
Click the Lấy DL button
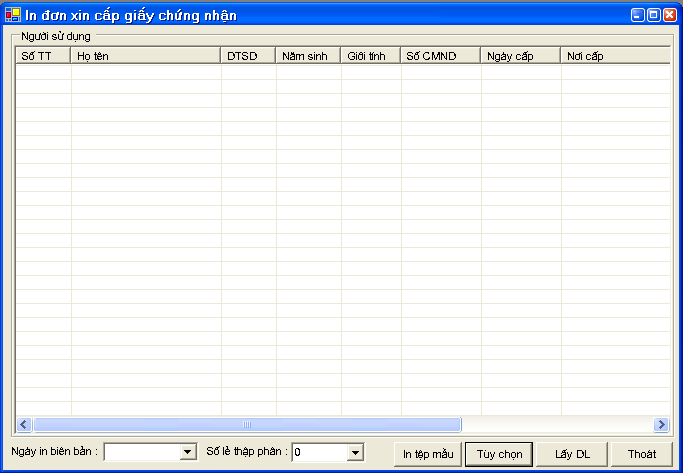(x=572, y=454)
